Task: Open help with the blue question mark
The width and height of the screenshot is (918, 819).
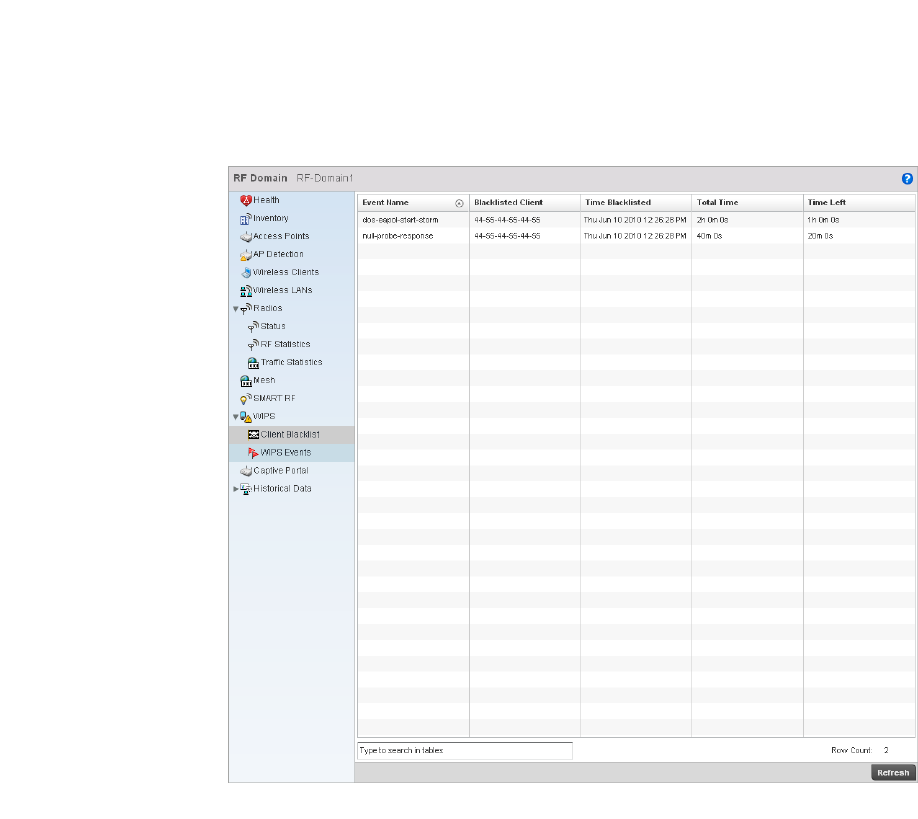Action: [x=907, y=179]
